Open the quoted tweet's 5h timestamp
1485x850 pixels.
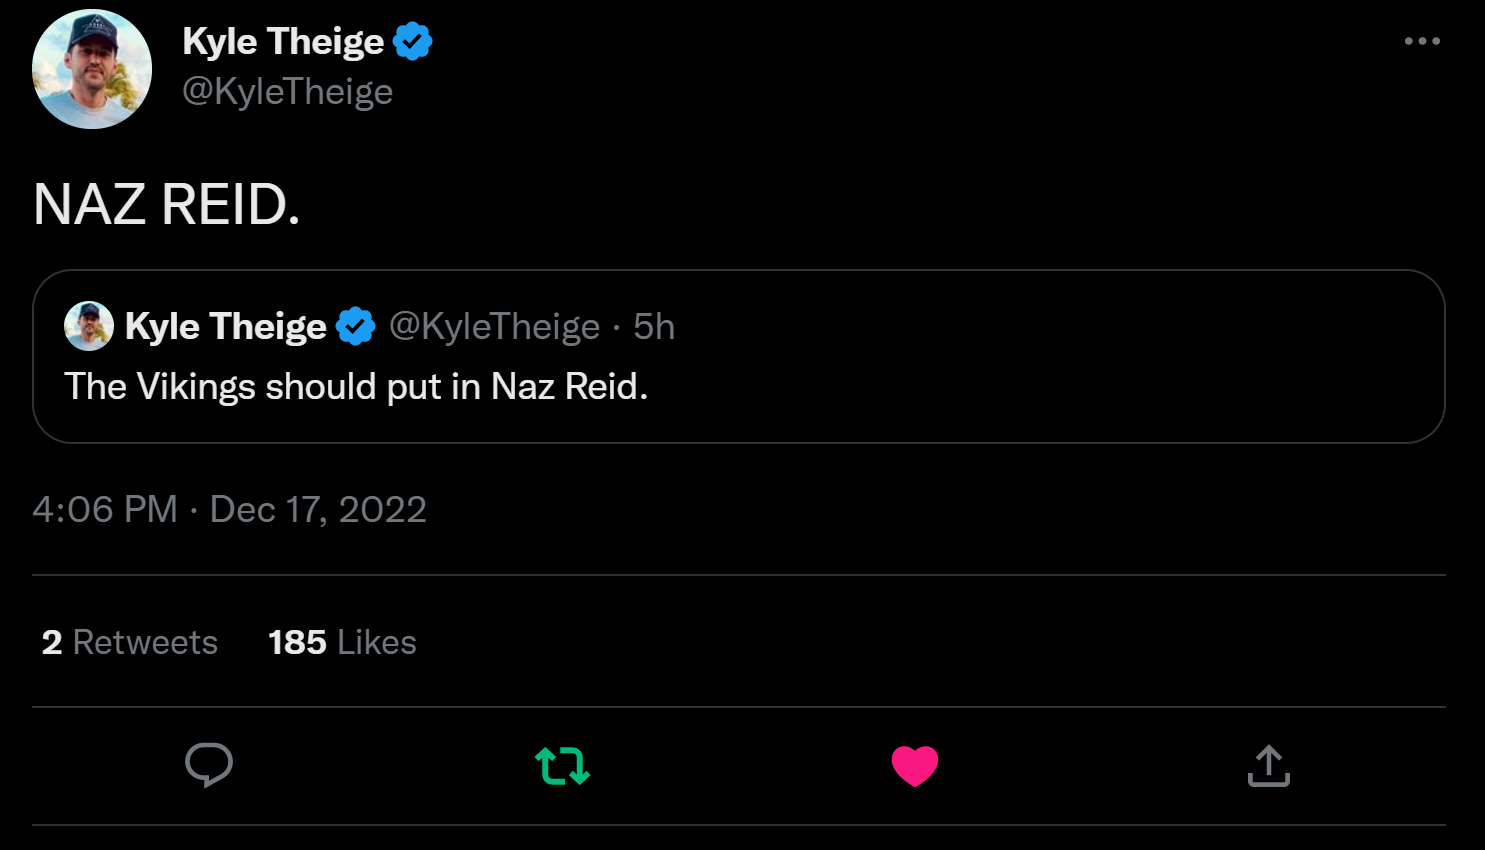click(x=654, y=327)
